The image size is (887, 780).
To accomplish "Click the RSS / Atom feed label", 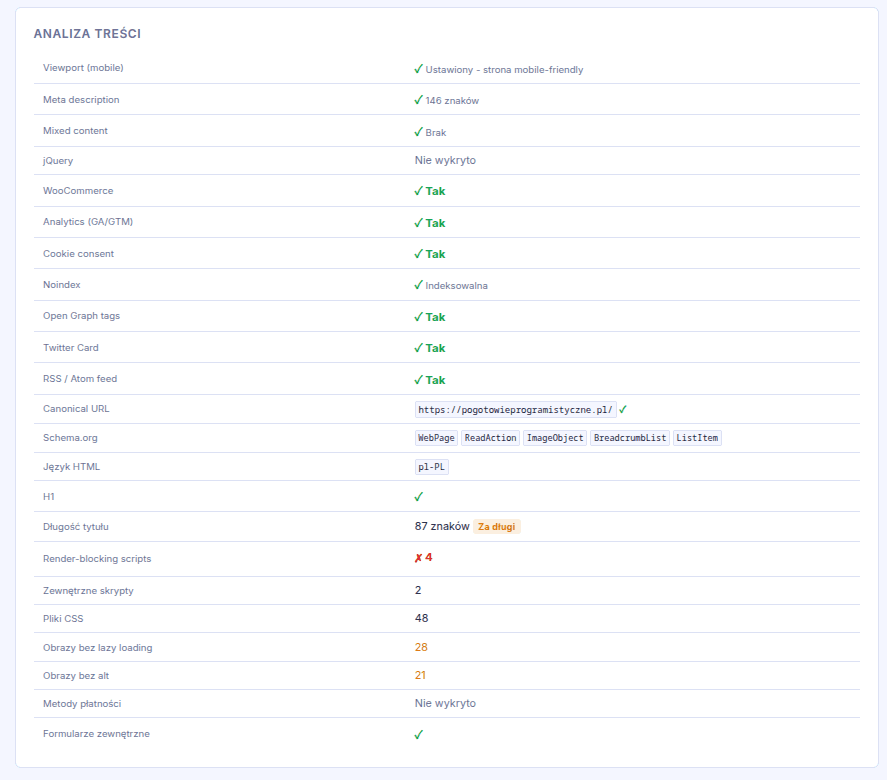I will 80,379.
